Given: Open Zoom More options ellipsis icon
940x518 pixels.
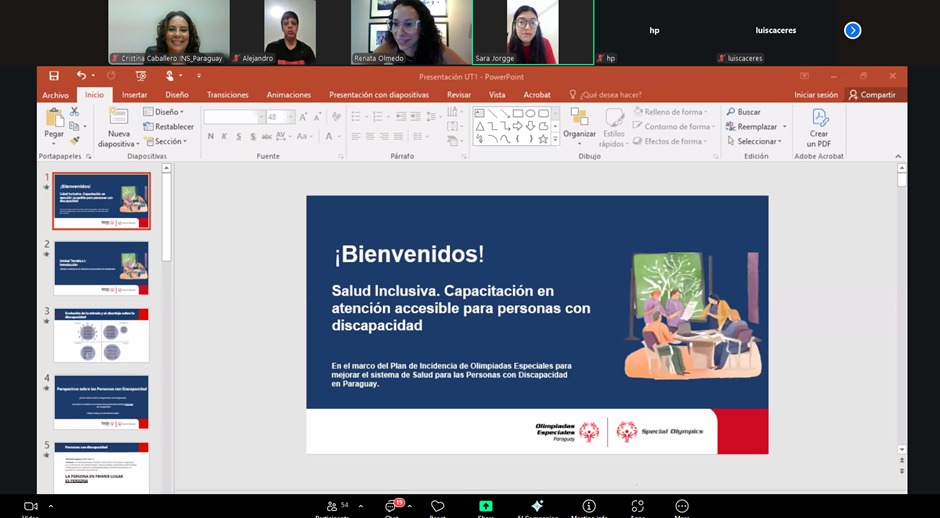Looking at the screenshot, I should (x=682, y=505).
